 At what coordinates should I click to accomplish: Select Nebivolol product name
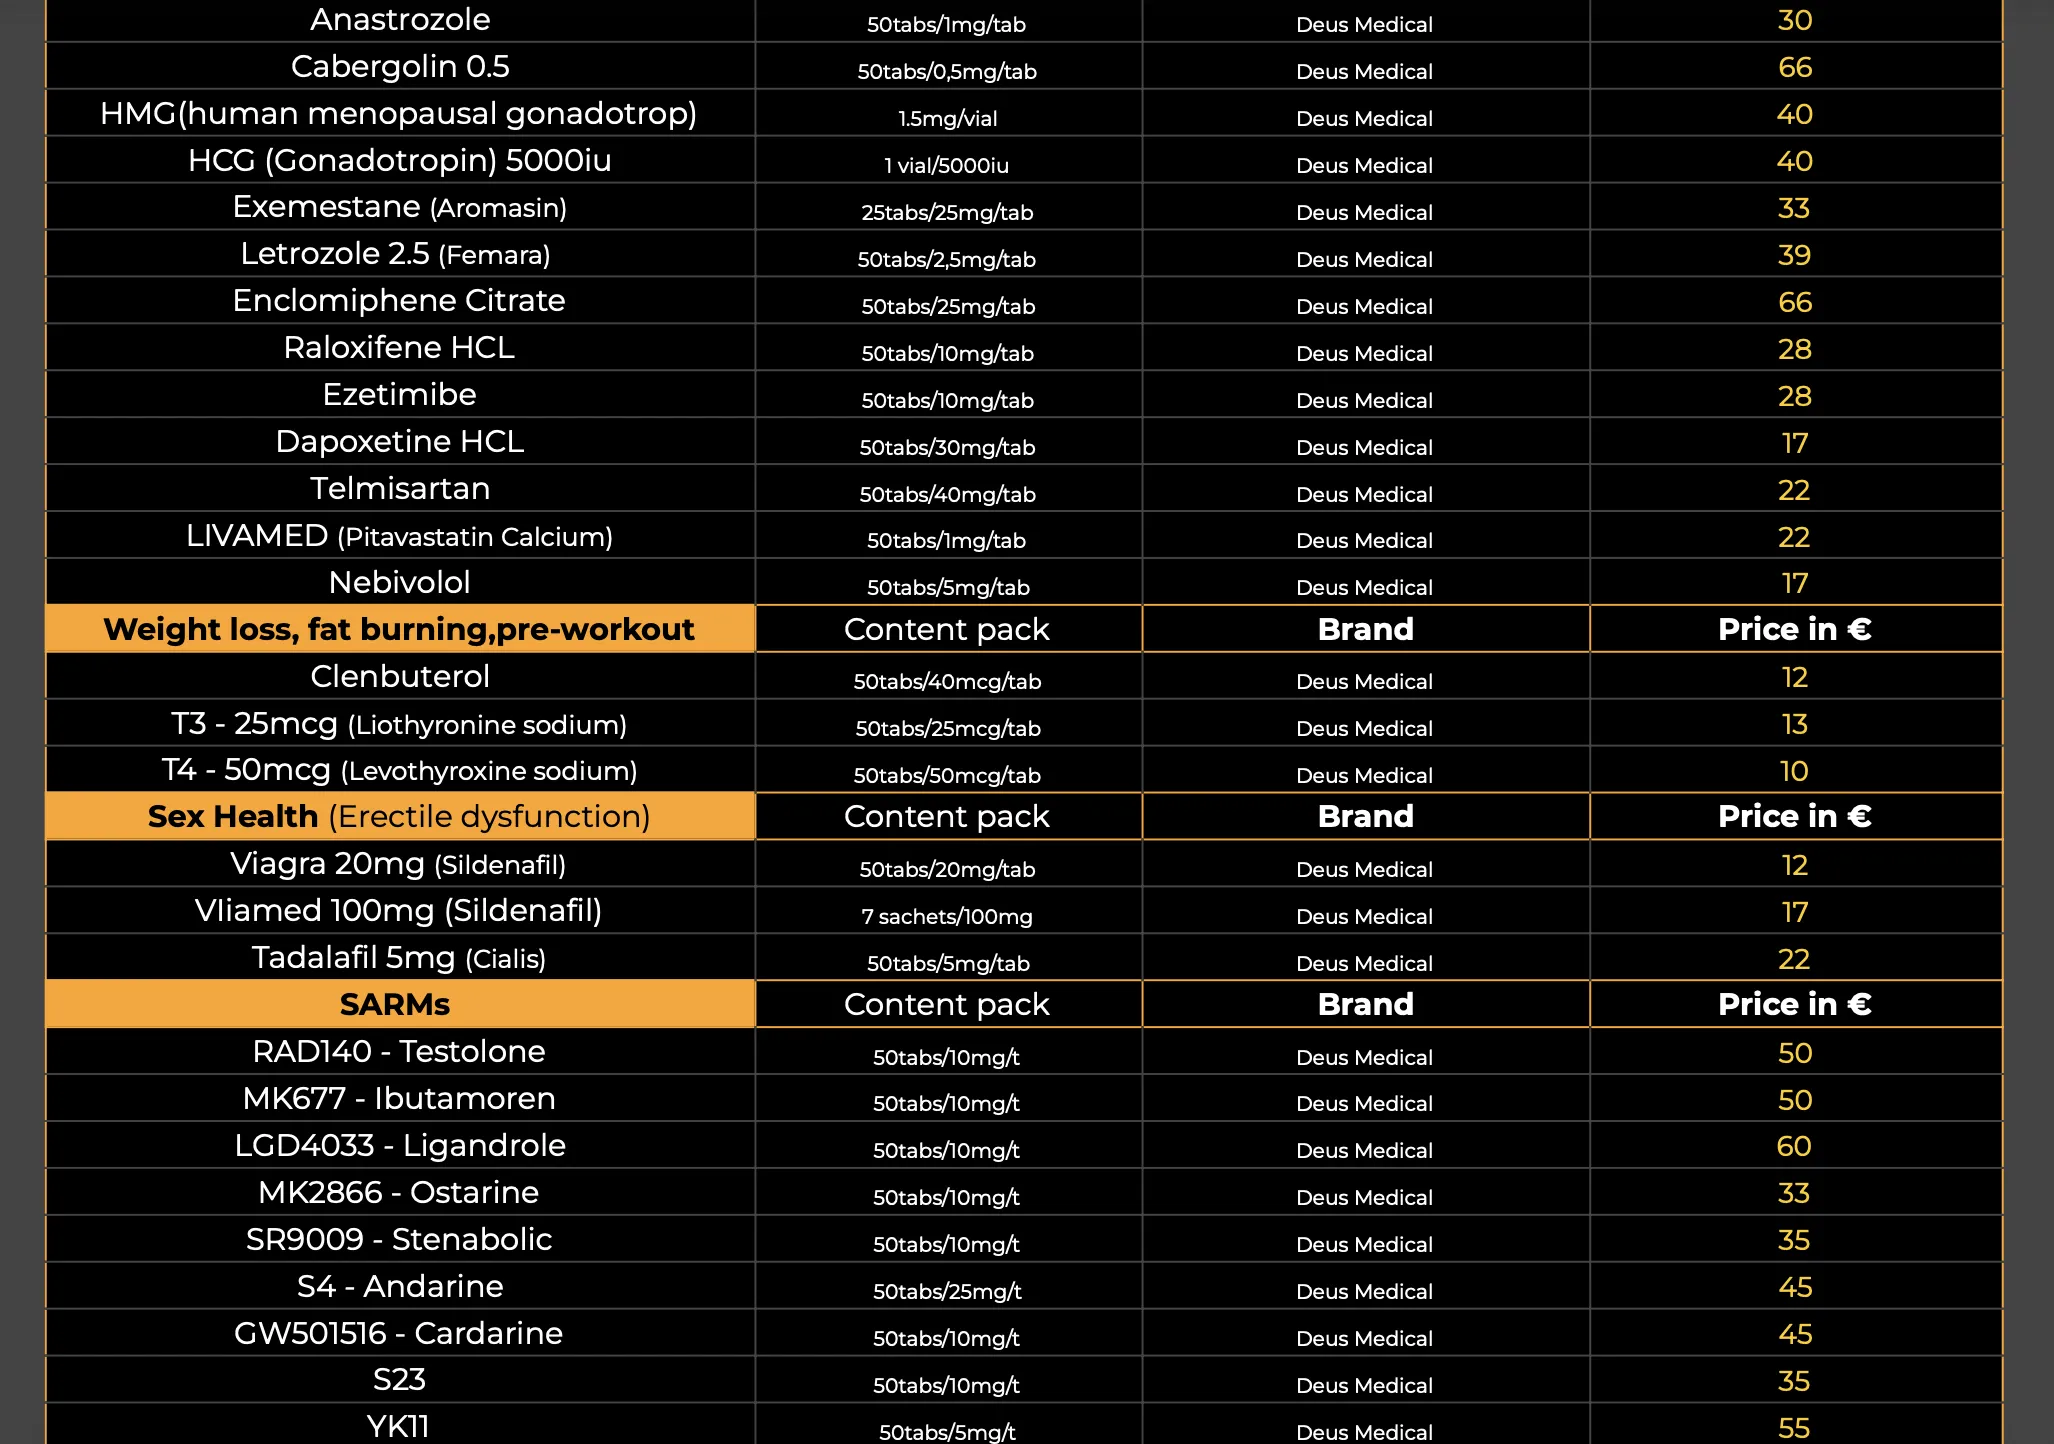pyautogui.click(x=400, y=583)
